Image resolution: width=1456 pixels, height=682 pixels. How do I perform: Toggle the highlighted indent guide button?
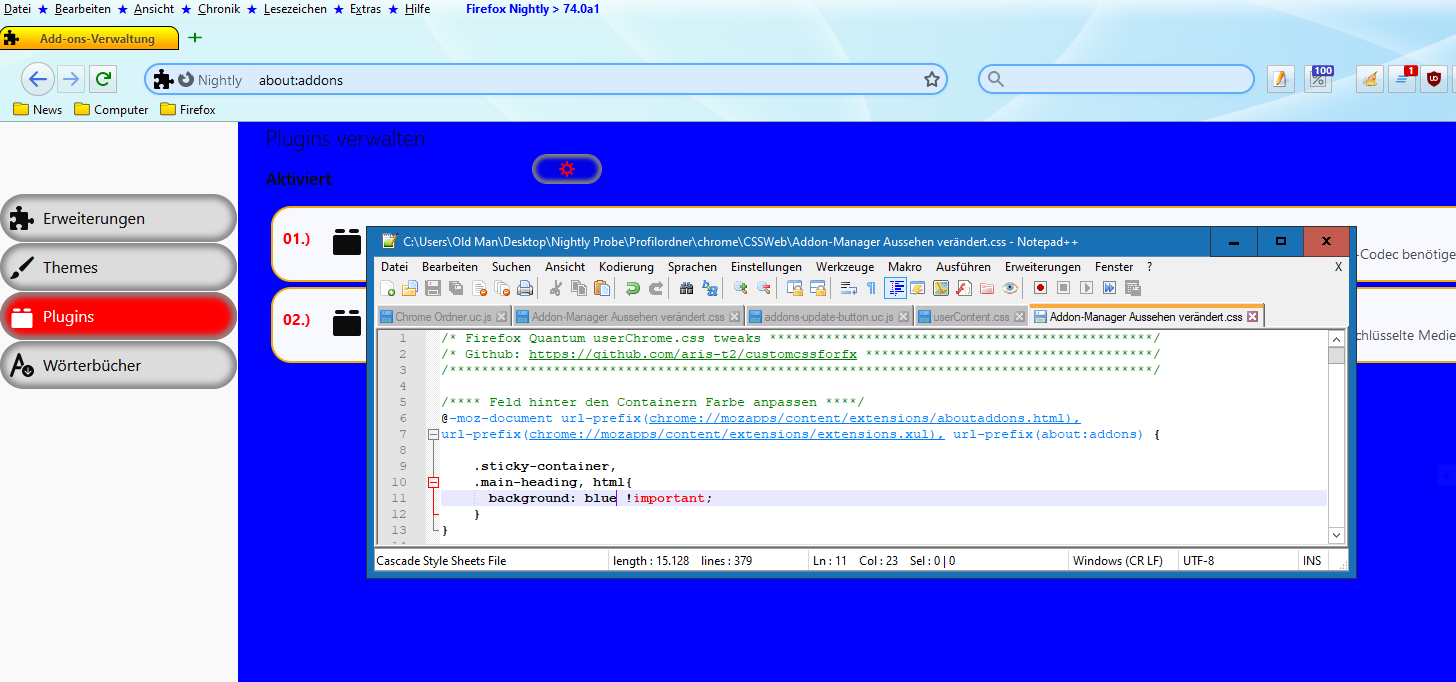tap(895, 288)
